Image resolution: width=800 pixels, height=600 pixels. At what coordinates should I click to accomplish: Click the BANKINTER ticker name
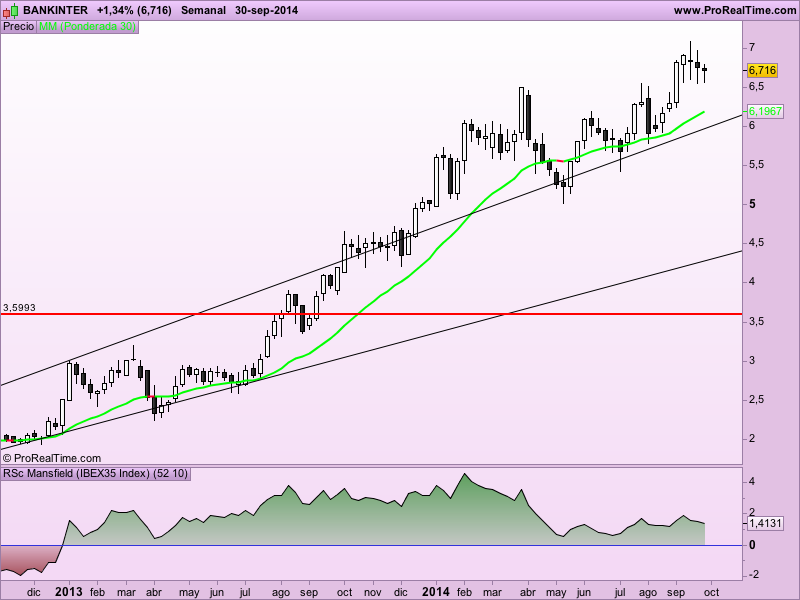[x=56, y=10]
